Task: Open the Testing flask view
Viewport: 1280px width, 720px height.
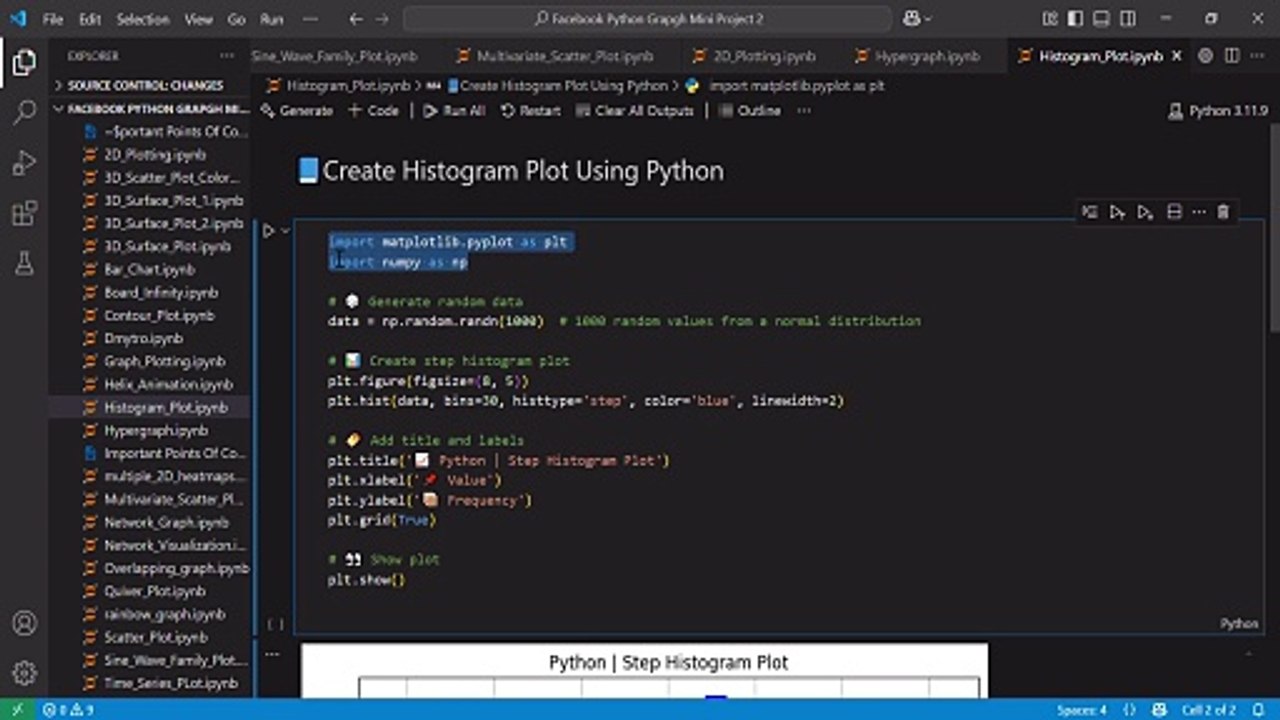Action: (24, 263)
